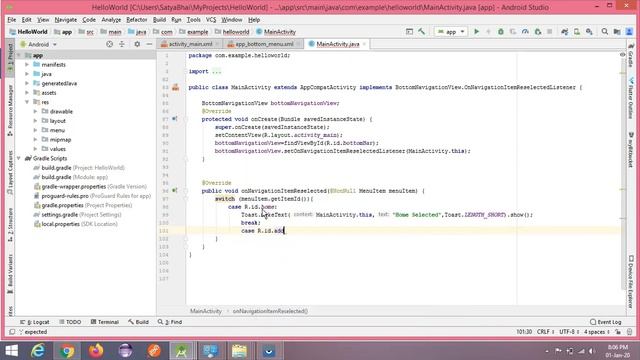Open the Refactor menu
The height and width of the screenshot is (360, 640).
coord(136,20)
